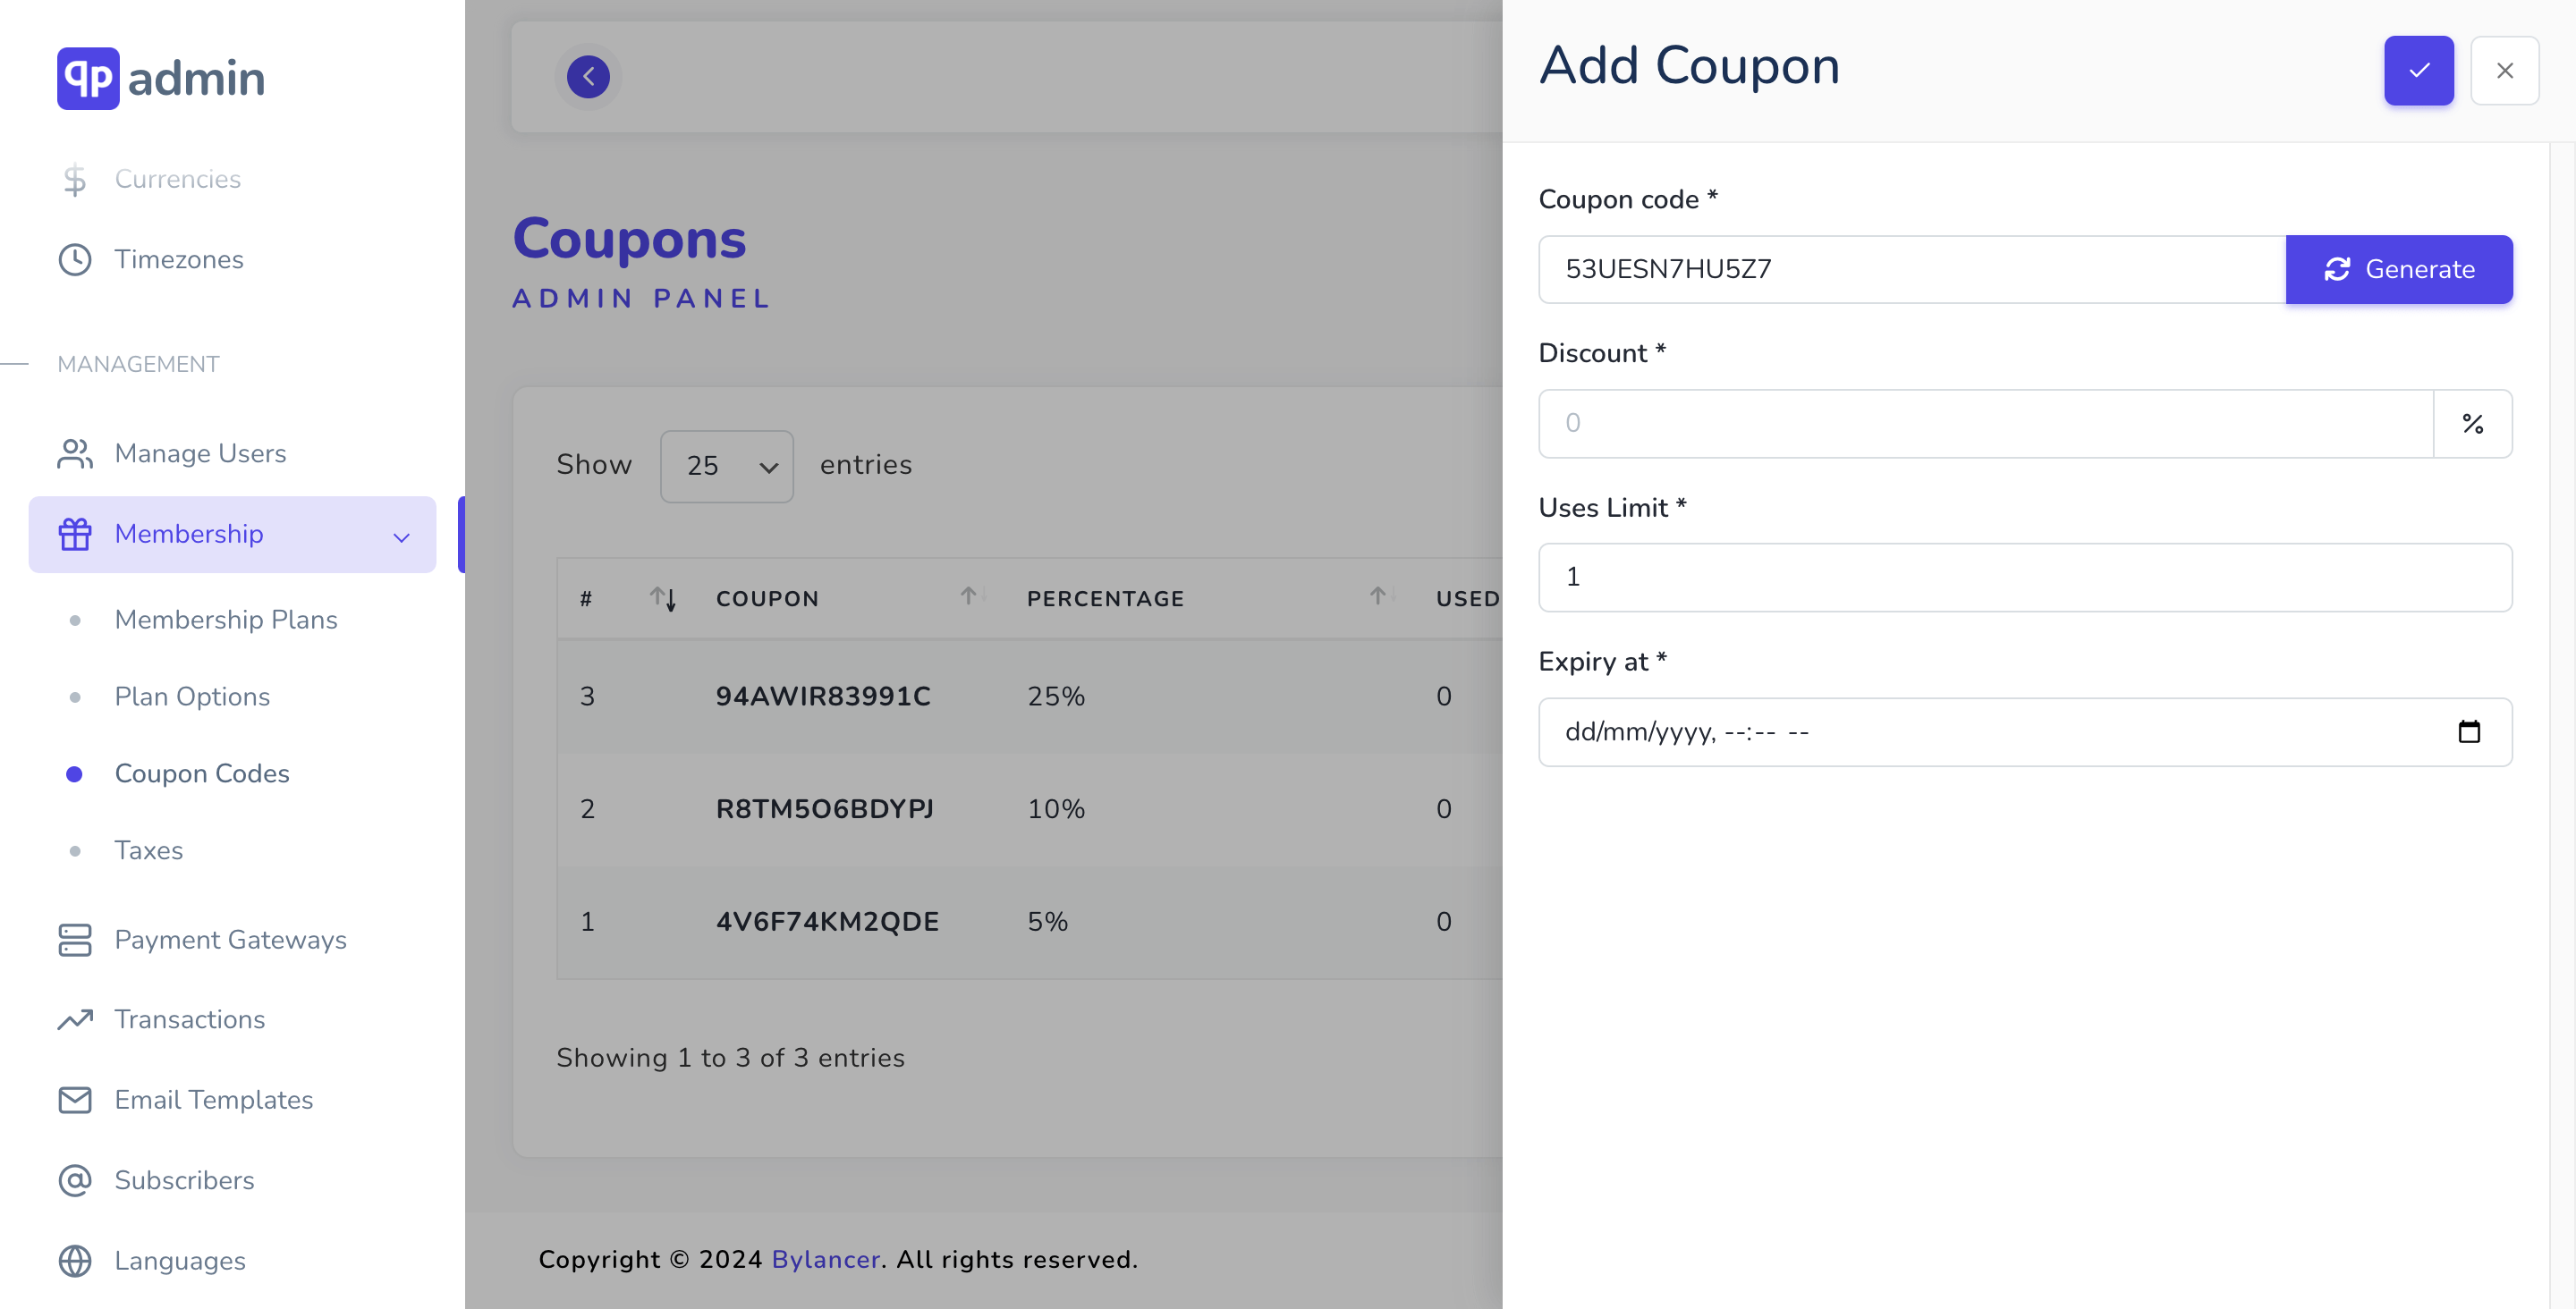
Task: Go to Payment Gateways
Action: (x=232, y=940)
